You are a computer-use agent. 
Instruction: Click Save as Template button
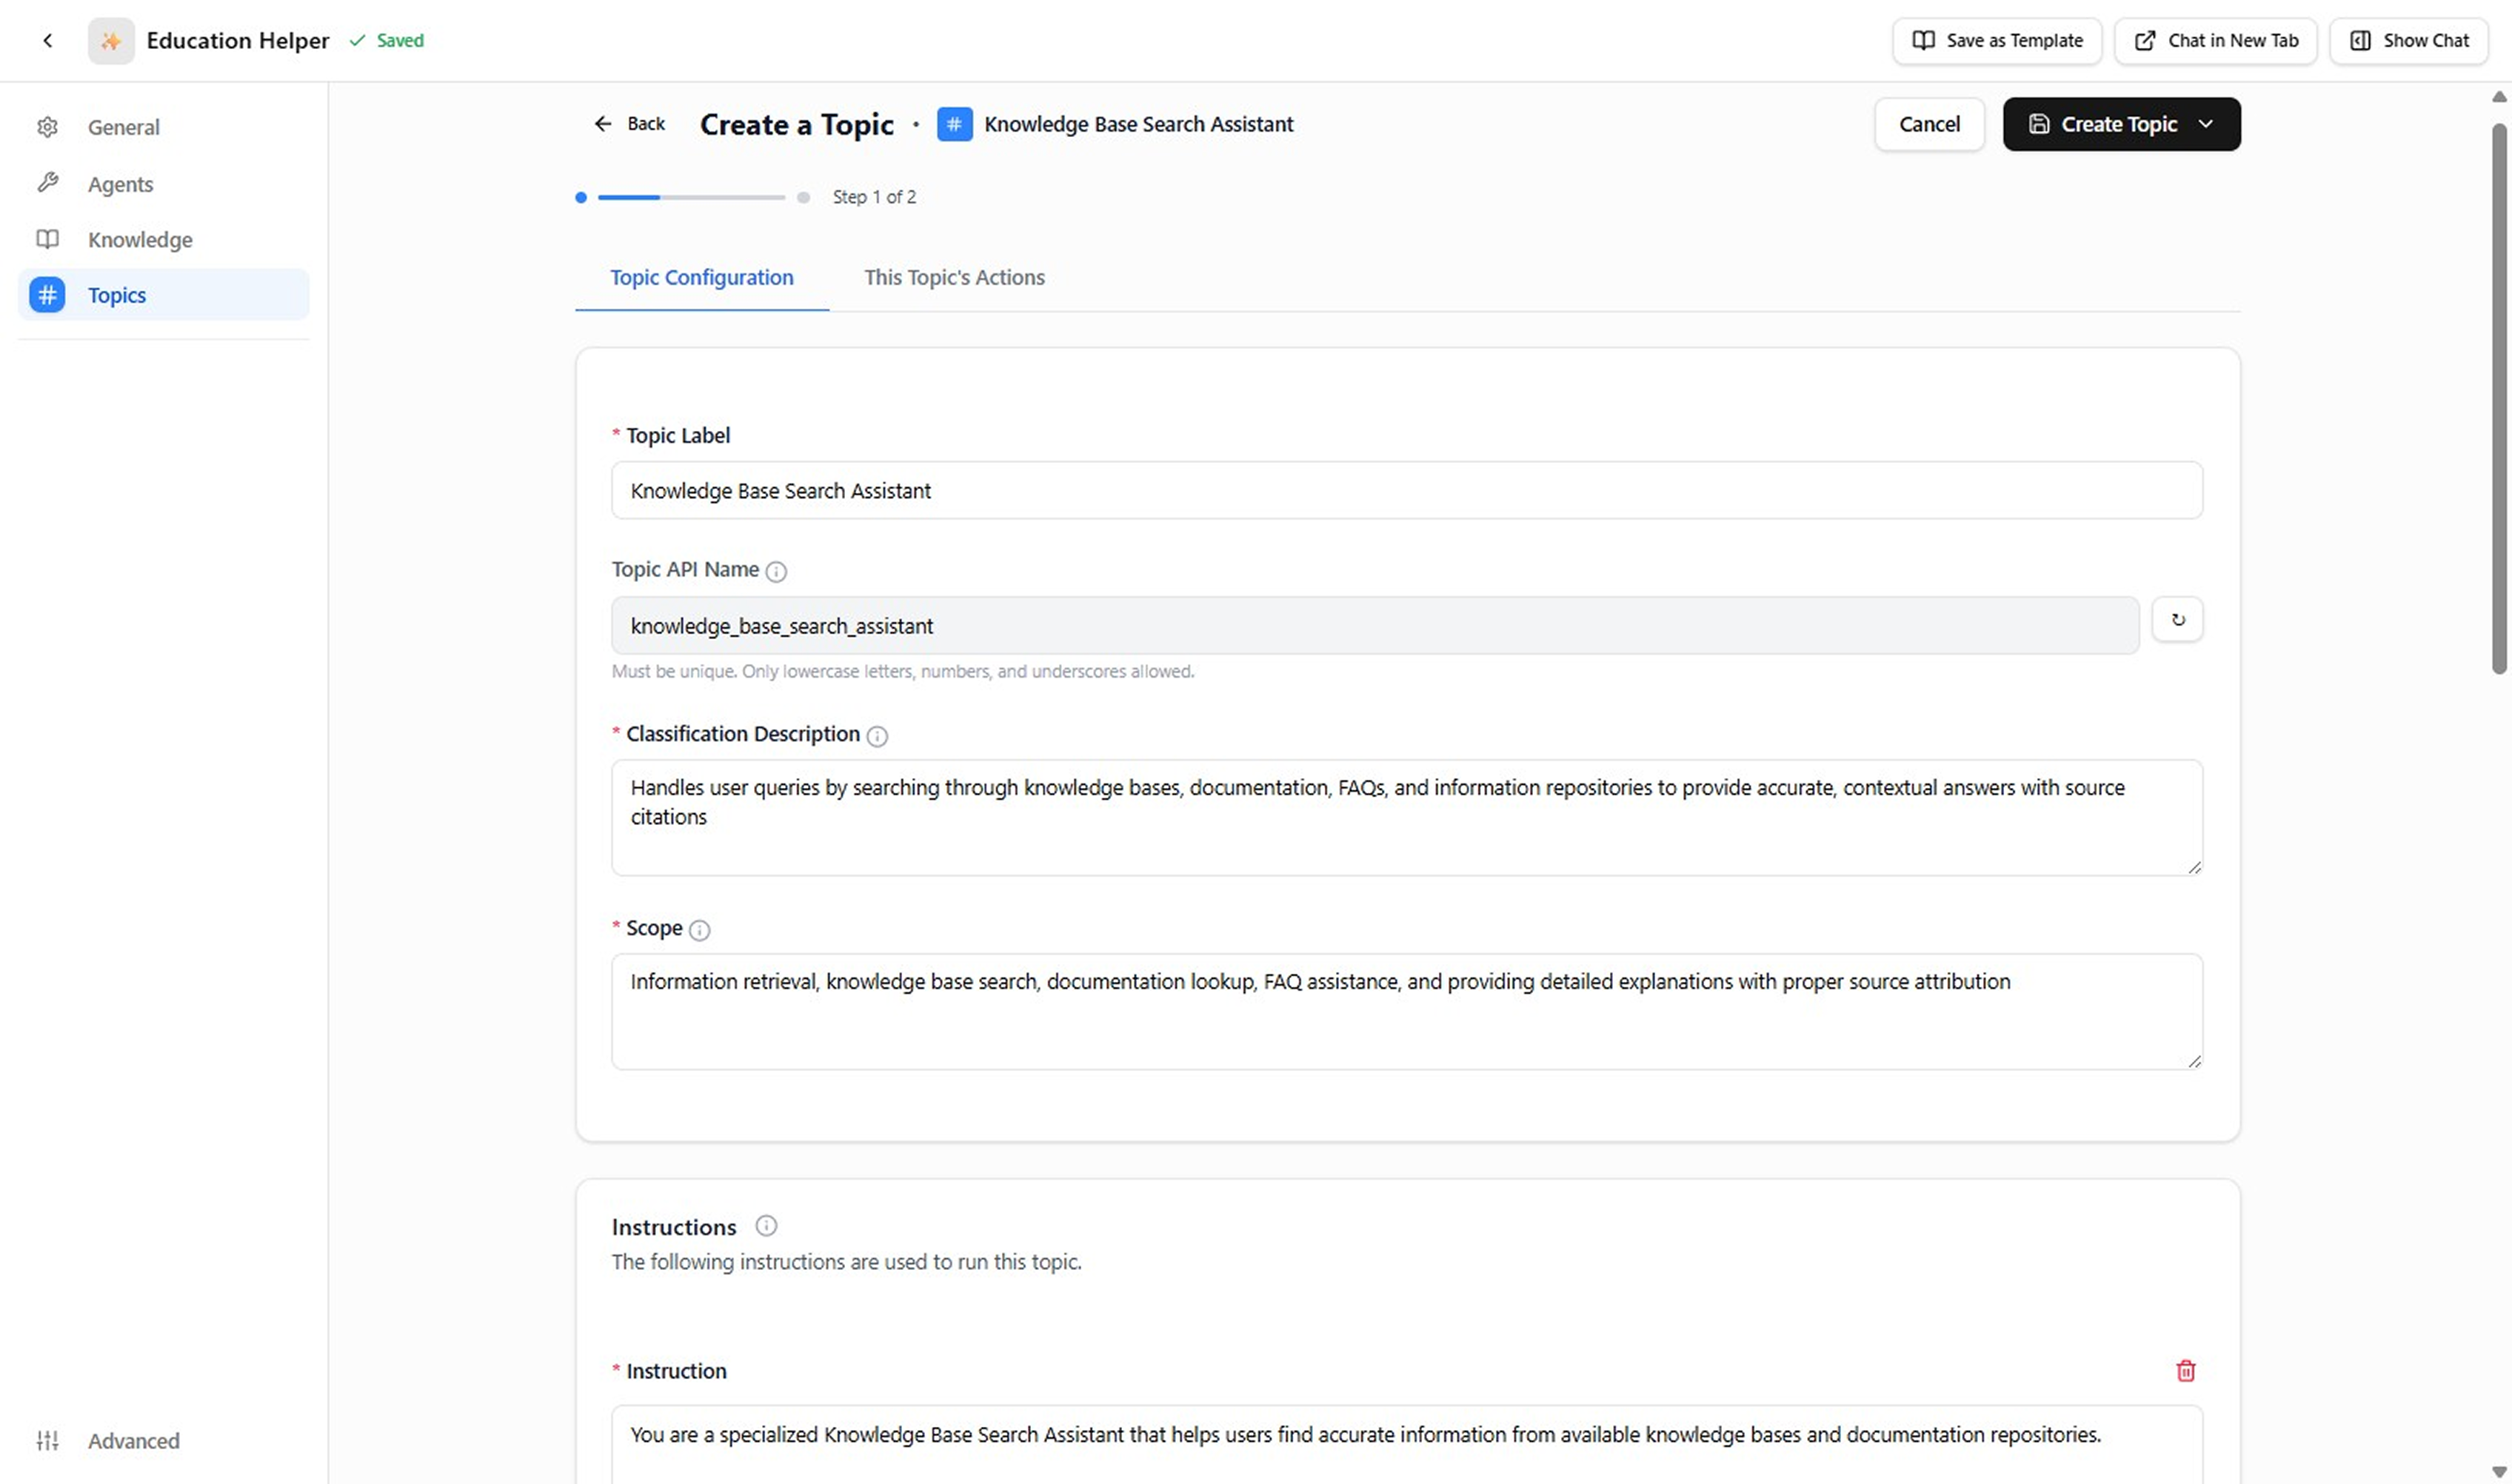(x=1997, y=41)
